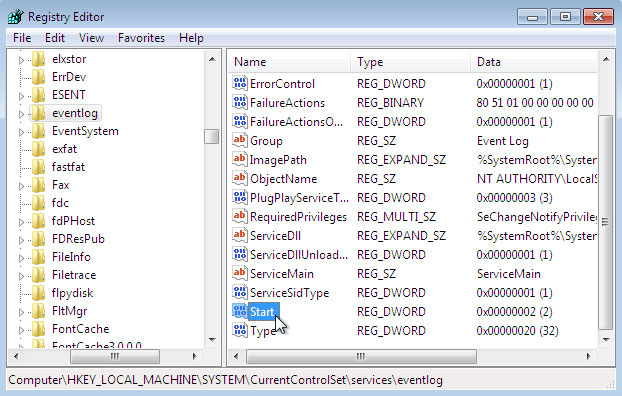Open the View menu
The height and width of the screenshot is (396, 622).
pos(91,38)
